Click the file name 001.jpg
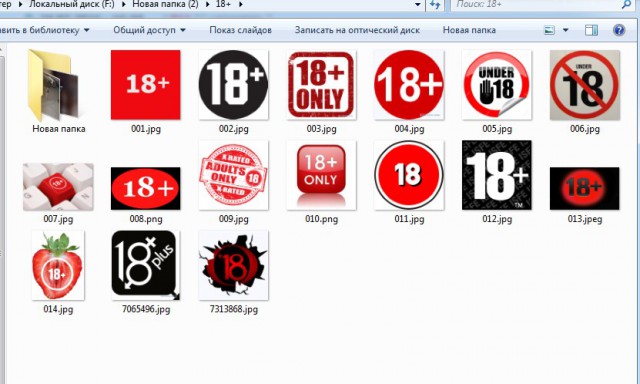 pos(146,129)
